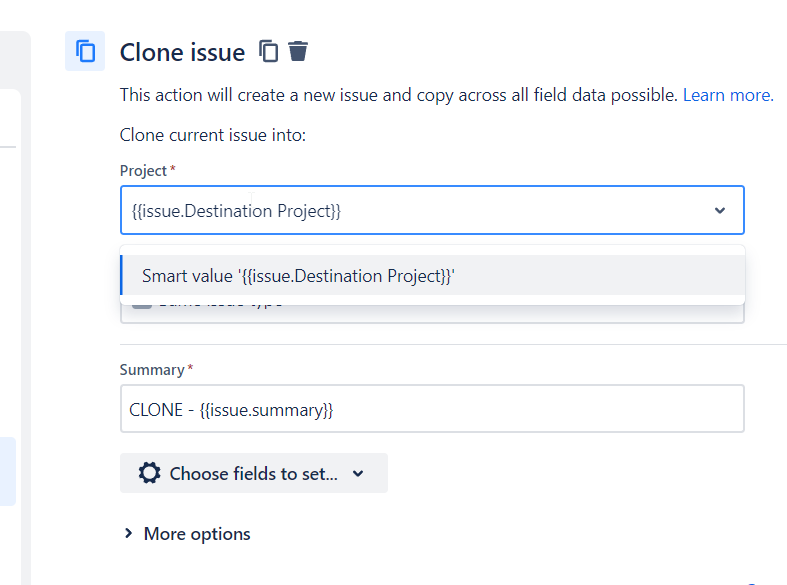Delete the Clone issue action with trash icon
Screen dimensions: 787x585
[x=298, y=51]
